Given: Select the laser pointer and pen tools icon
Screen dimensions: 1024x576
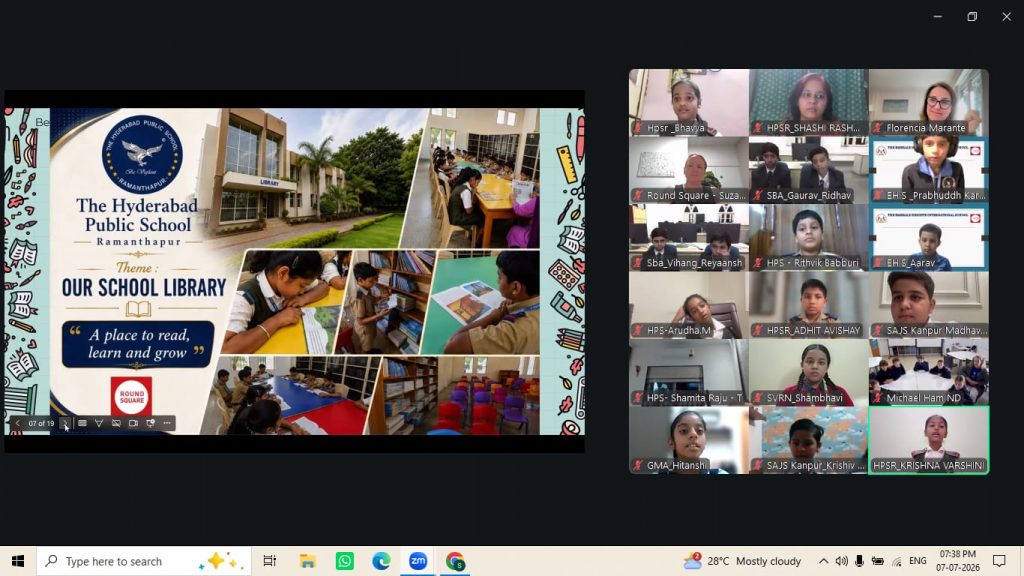Looking at the screenshot, I should coord(99,423).
